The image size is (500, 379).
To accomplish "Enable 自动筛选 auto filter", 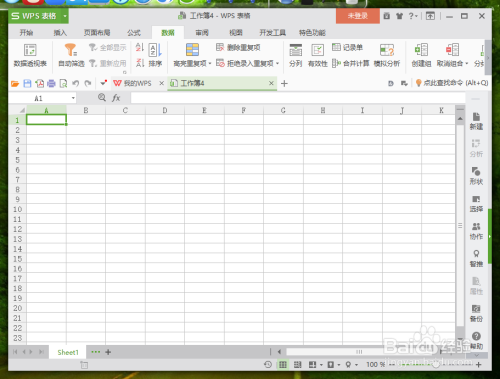I will point(71,55).
